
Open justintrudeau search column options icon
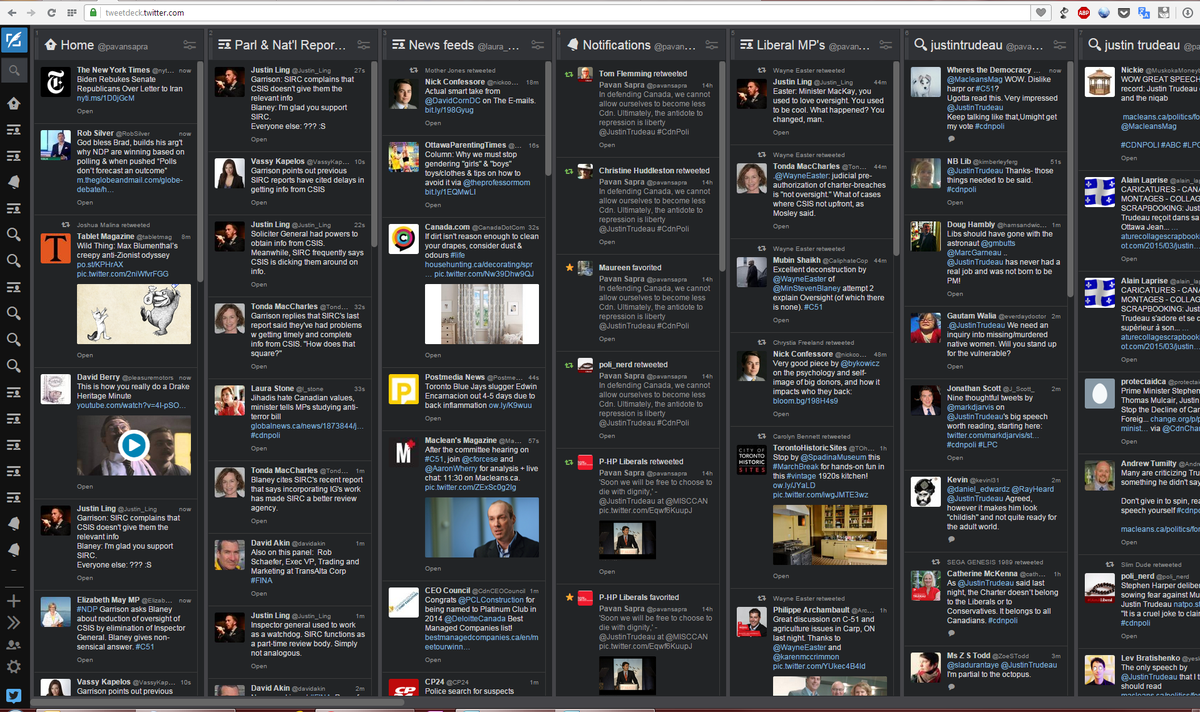coord(1060,45)
